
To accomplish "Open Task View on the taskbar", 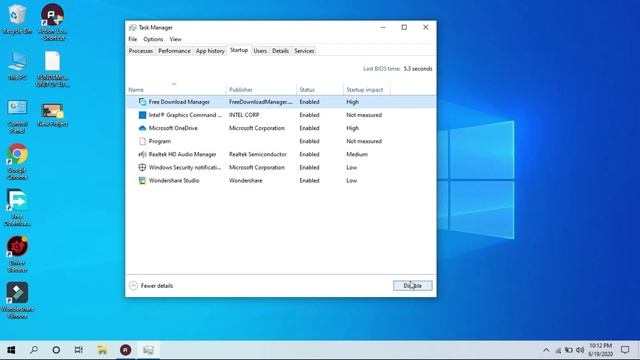I will [x=79, y=350].
